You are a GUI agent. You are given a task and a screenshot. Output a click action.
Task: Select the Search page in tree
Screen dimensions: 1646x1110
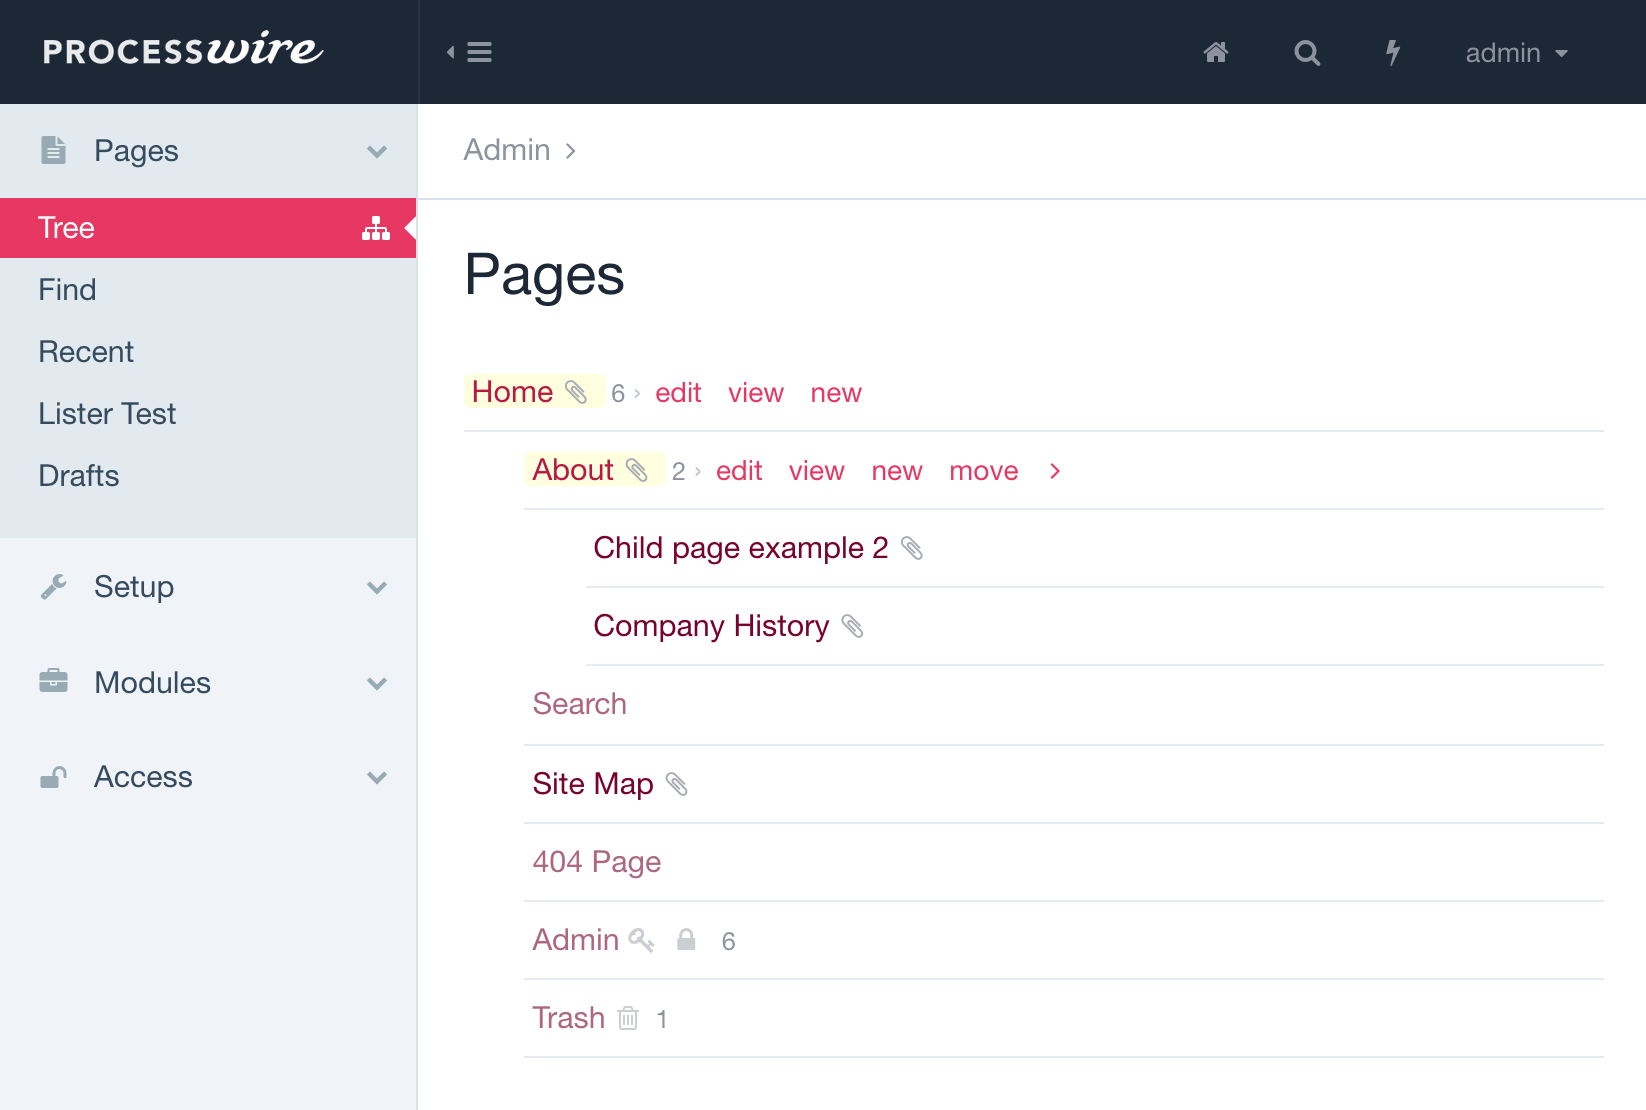580,704
